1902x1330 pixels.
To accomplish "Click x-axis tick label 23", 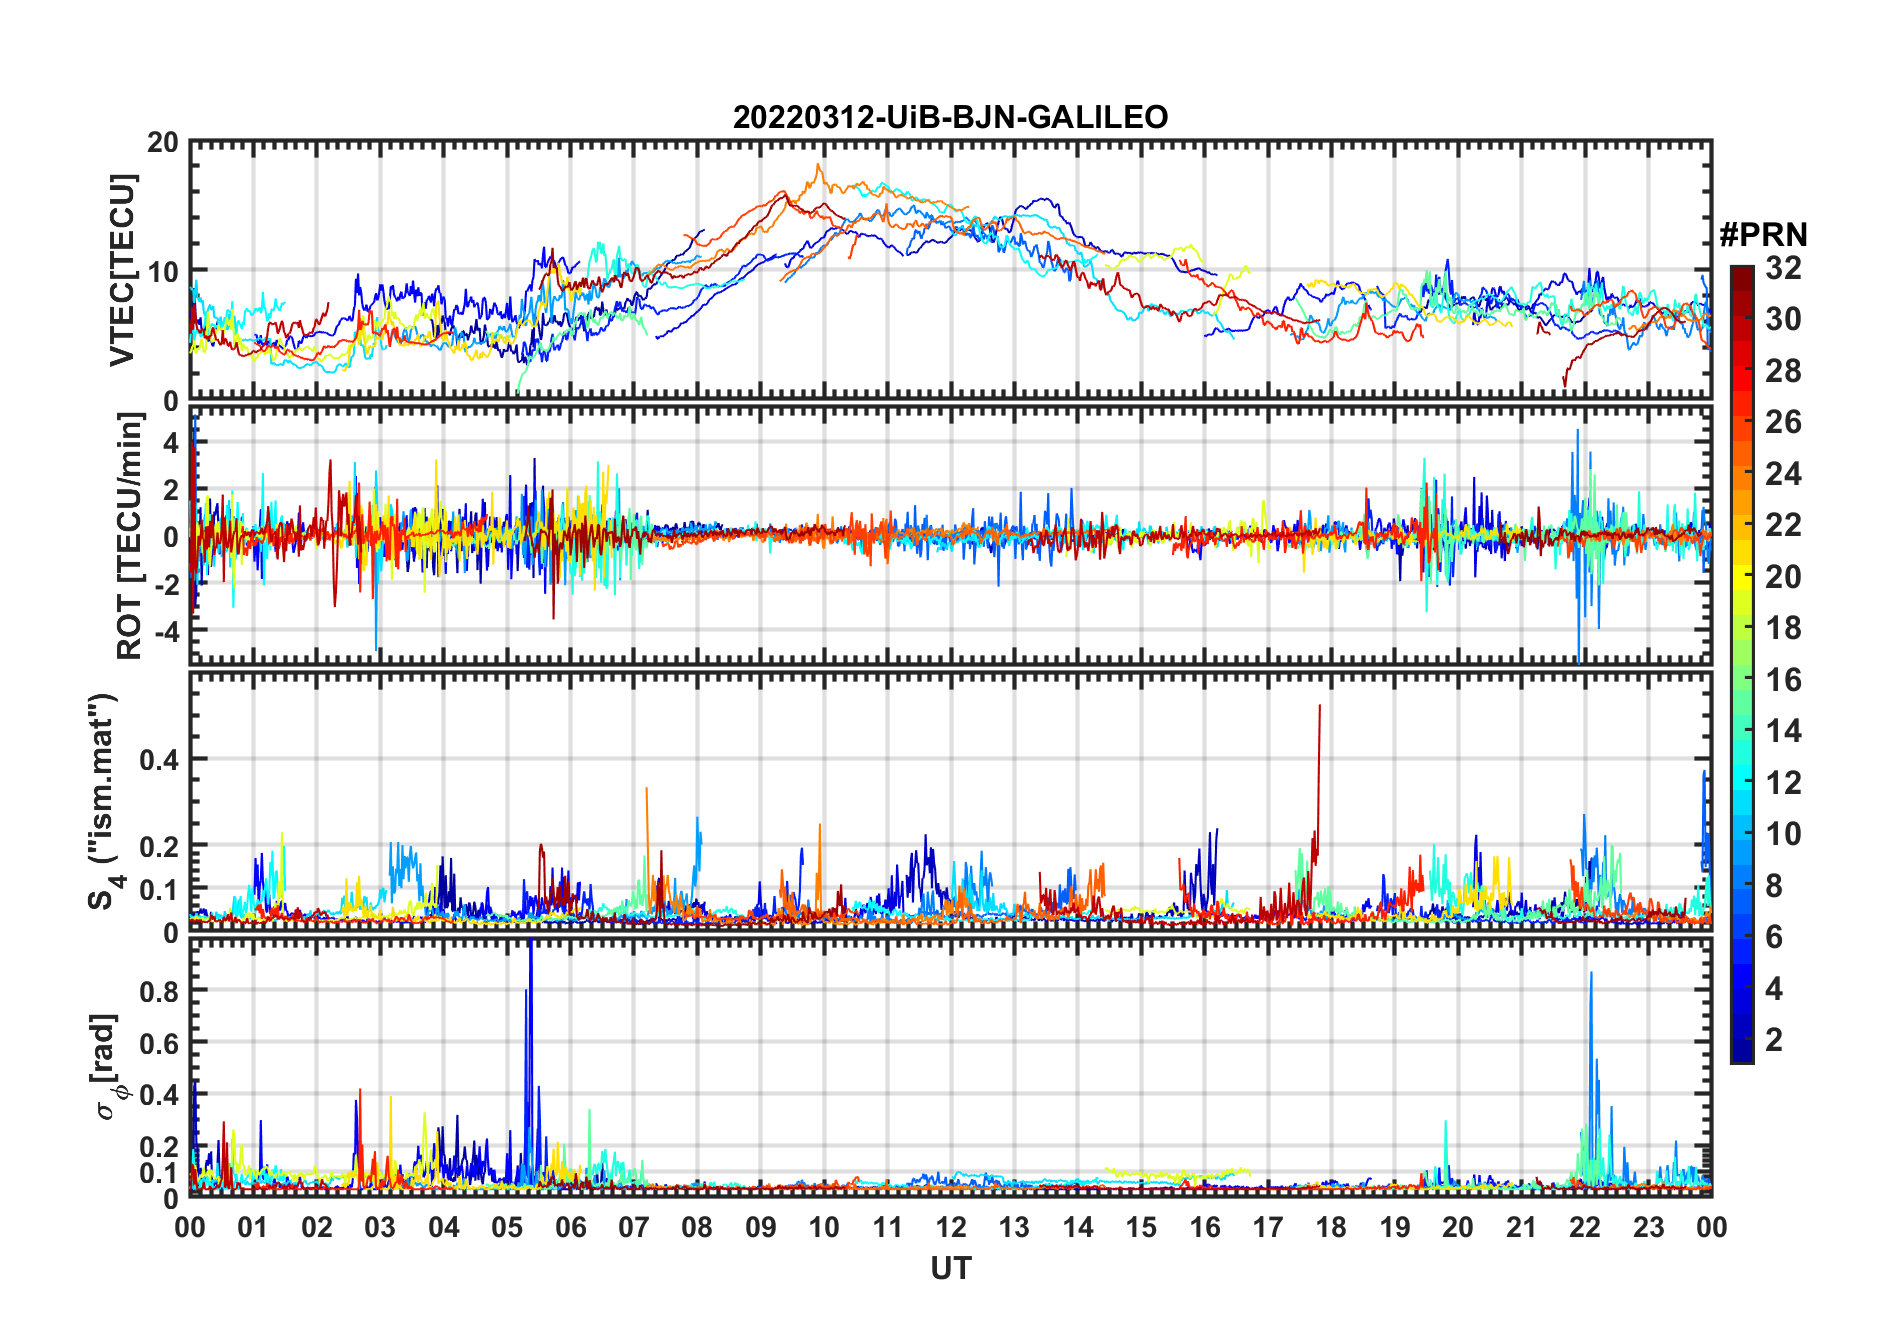I will point(1648,1228).
